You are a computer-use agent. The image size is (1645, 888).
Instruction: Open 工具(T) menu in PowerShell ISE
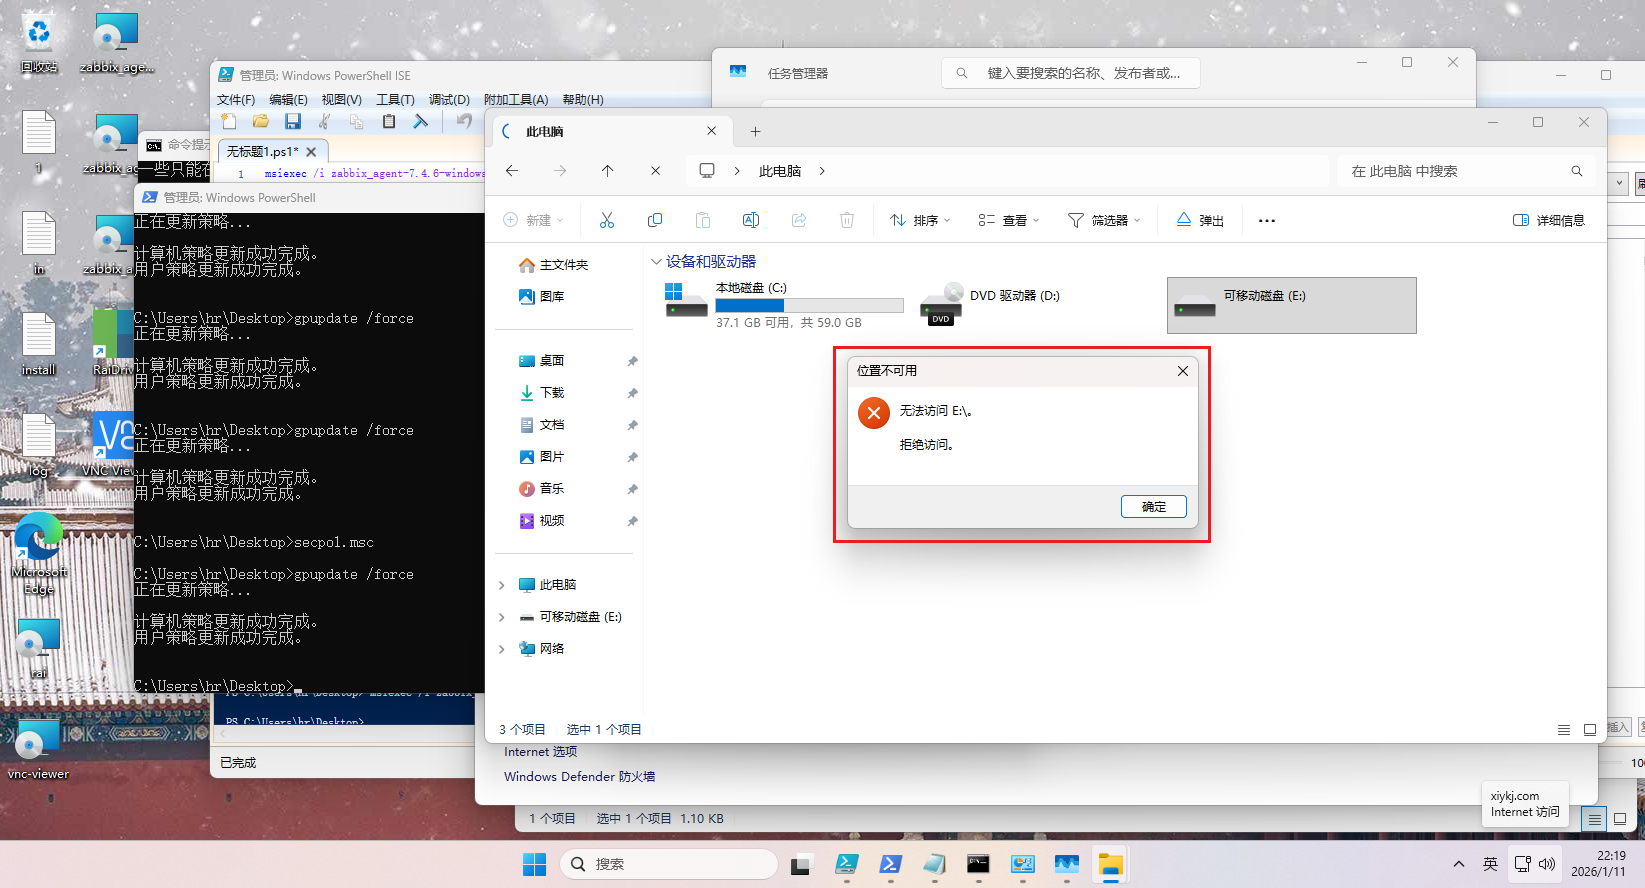point(395,100)
